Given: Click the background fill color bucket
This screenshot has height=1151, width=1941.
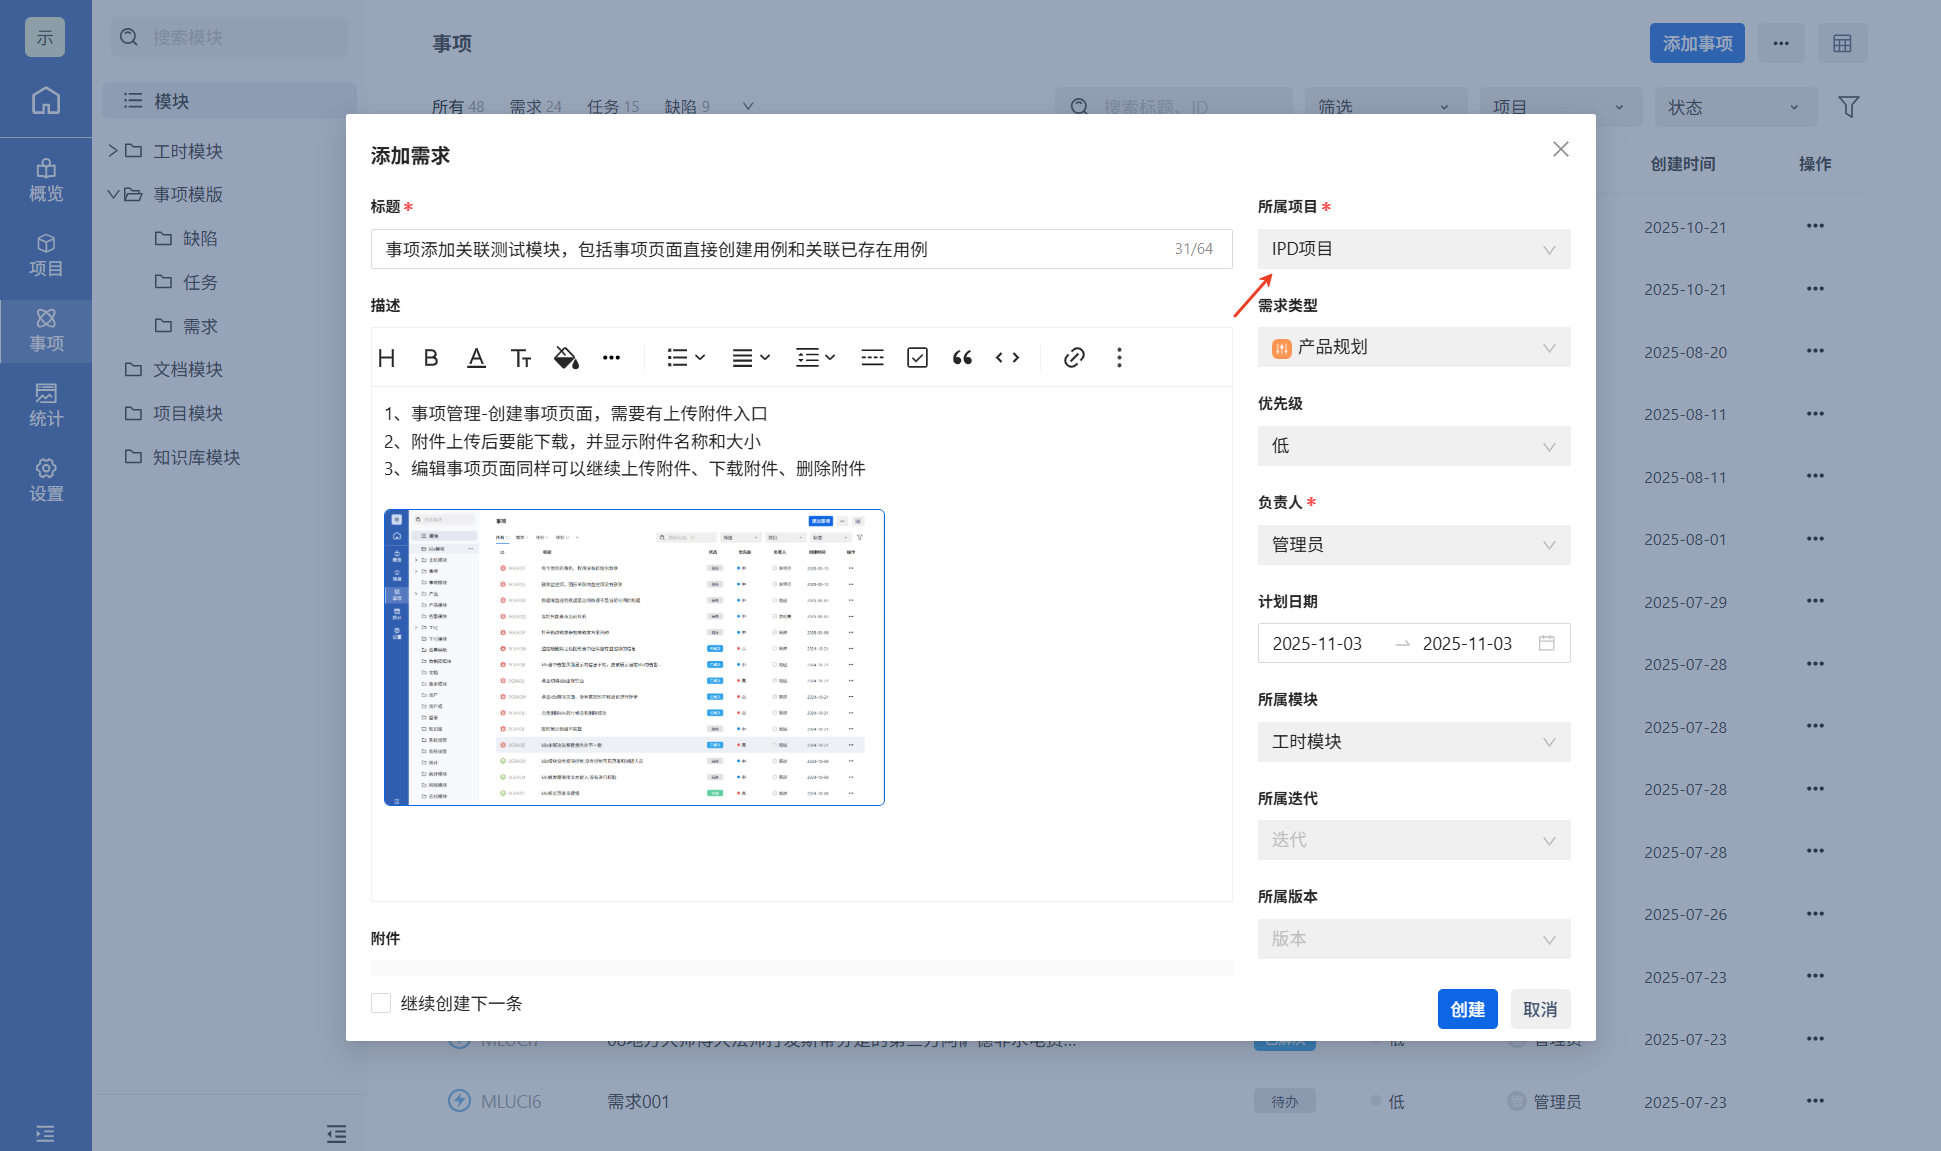Looking at the screenshot, I should pyautogui.click(x=566, y=358).
